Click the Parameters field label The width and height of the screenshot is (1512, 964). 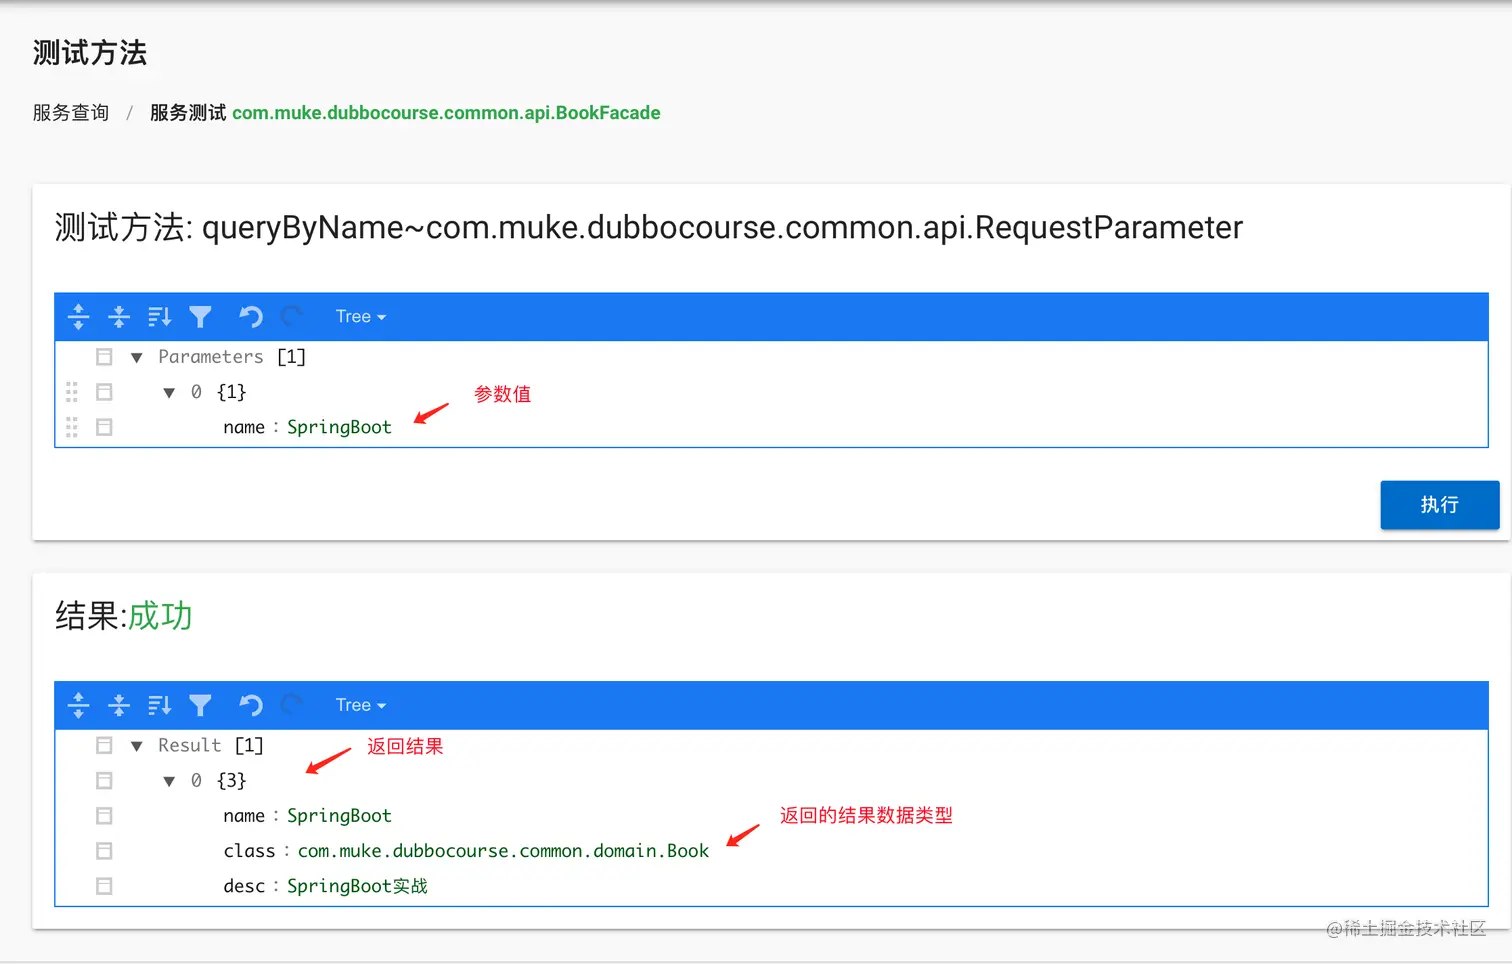pos(211,357)
